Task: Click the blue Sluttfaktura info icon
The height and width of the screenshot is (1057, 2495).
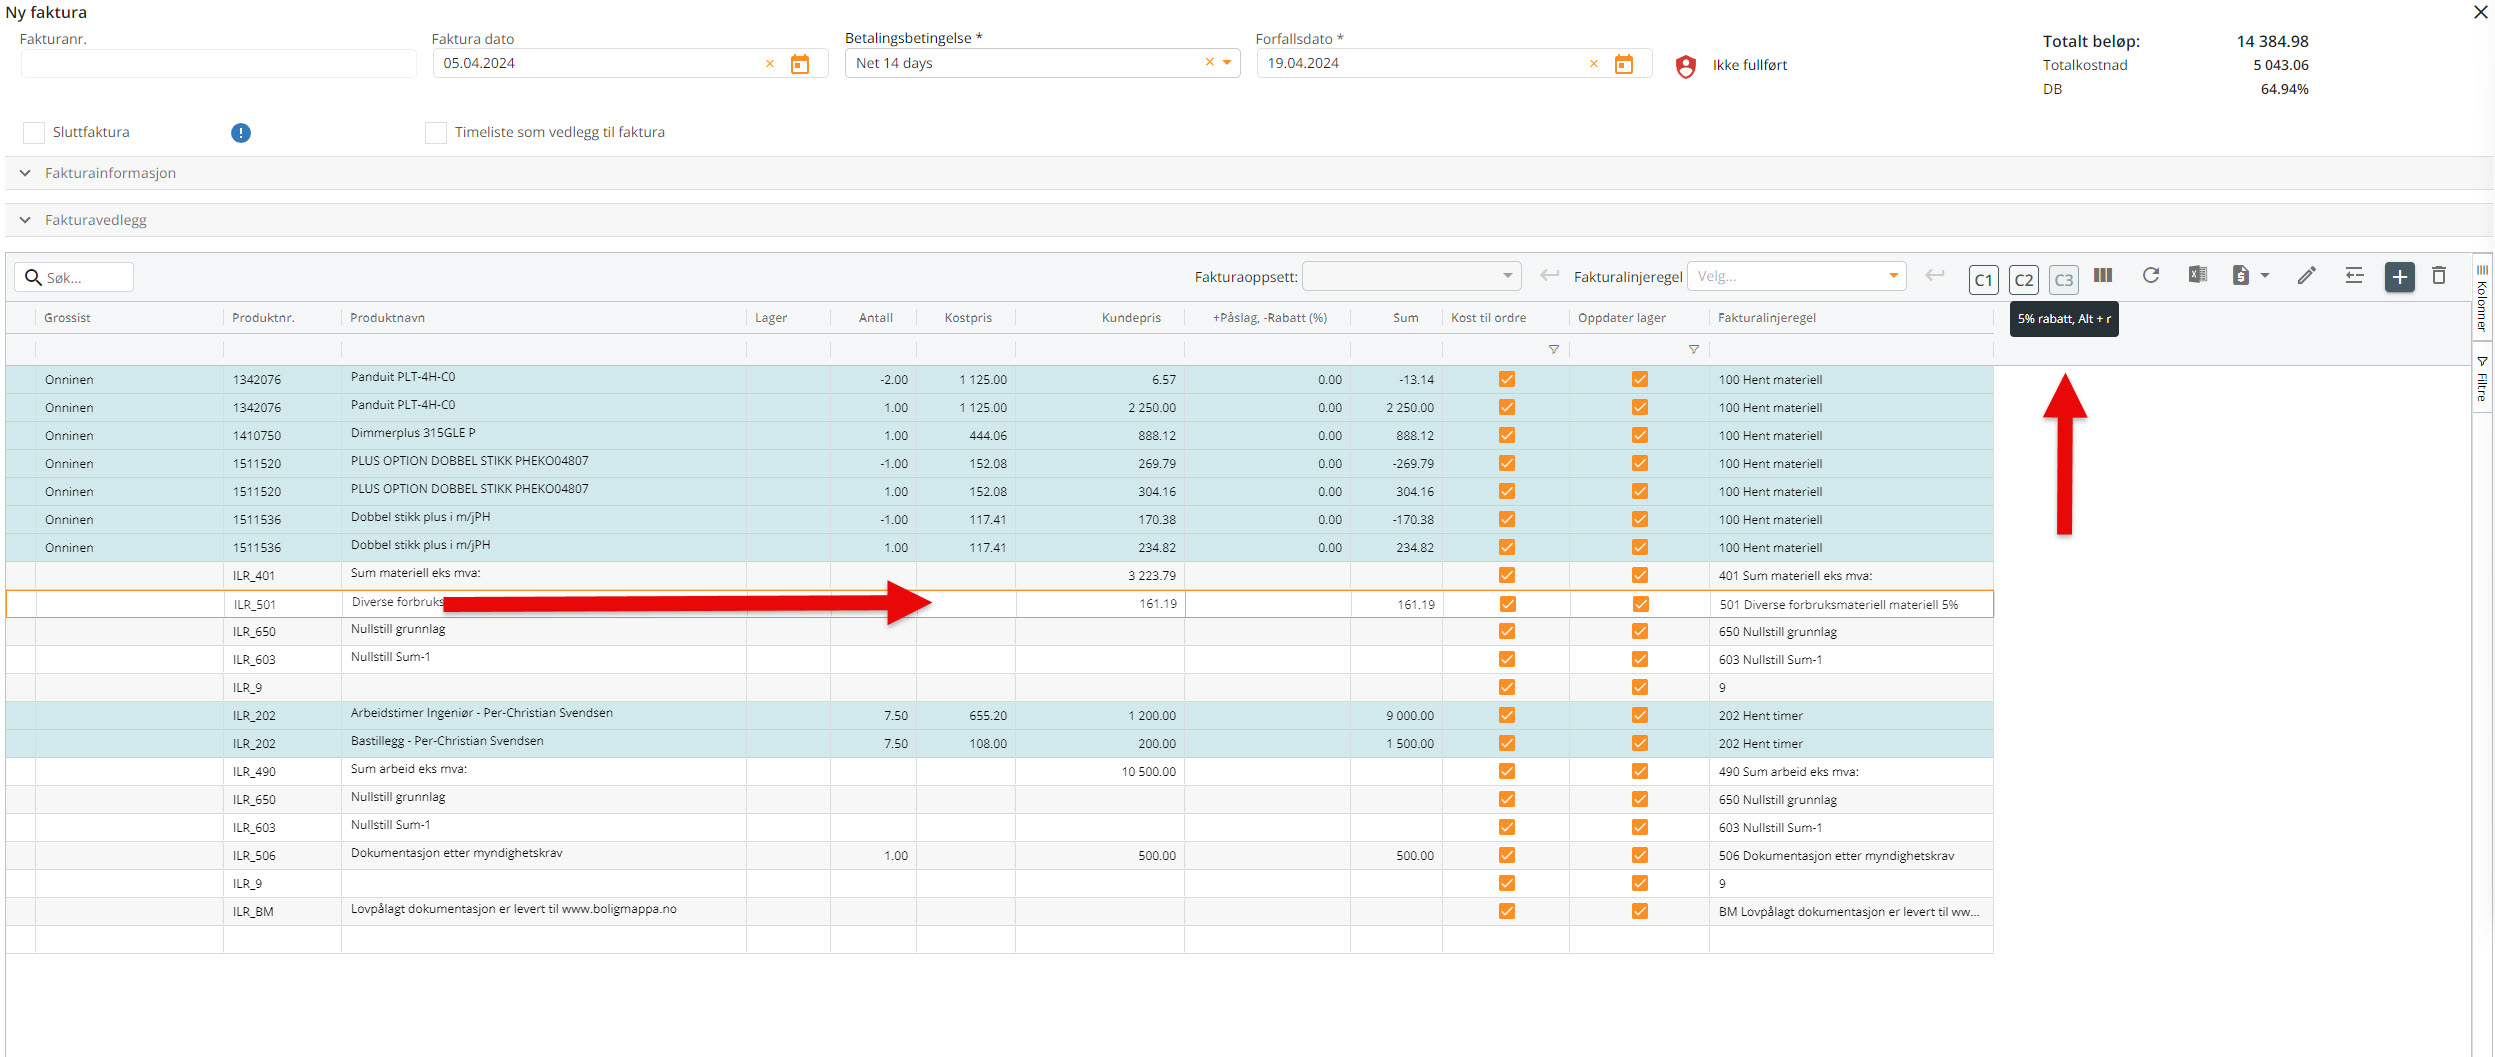Action: [240, 133]
